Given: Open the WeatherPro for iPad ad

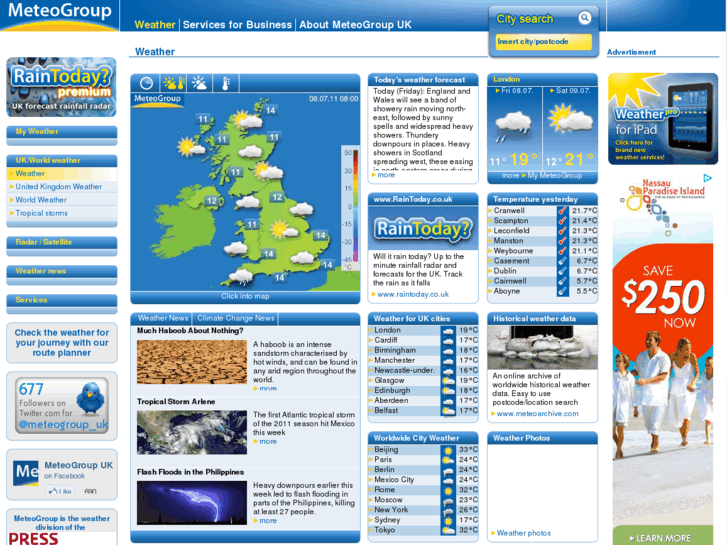Looking at the screenshot, I should (x=663, y=119).
